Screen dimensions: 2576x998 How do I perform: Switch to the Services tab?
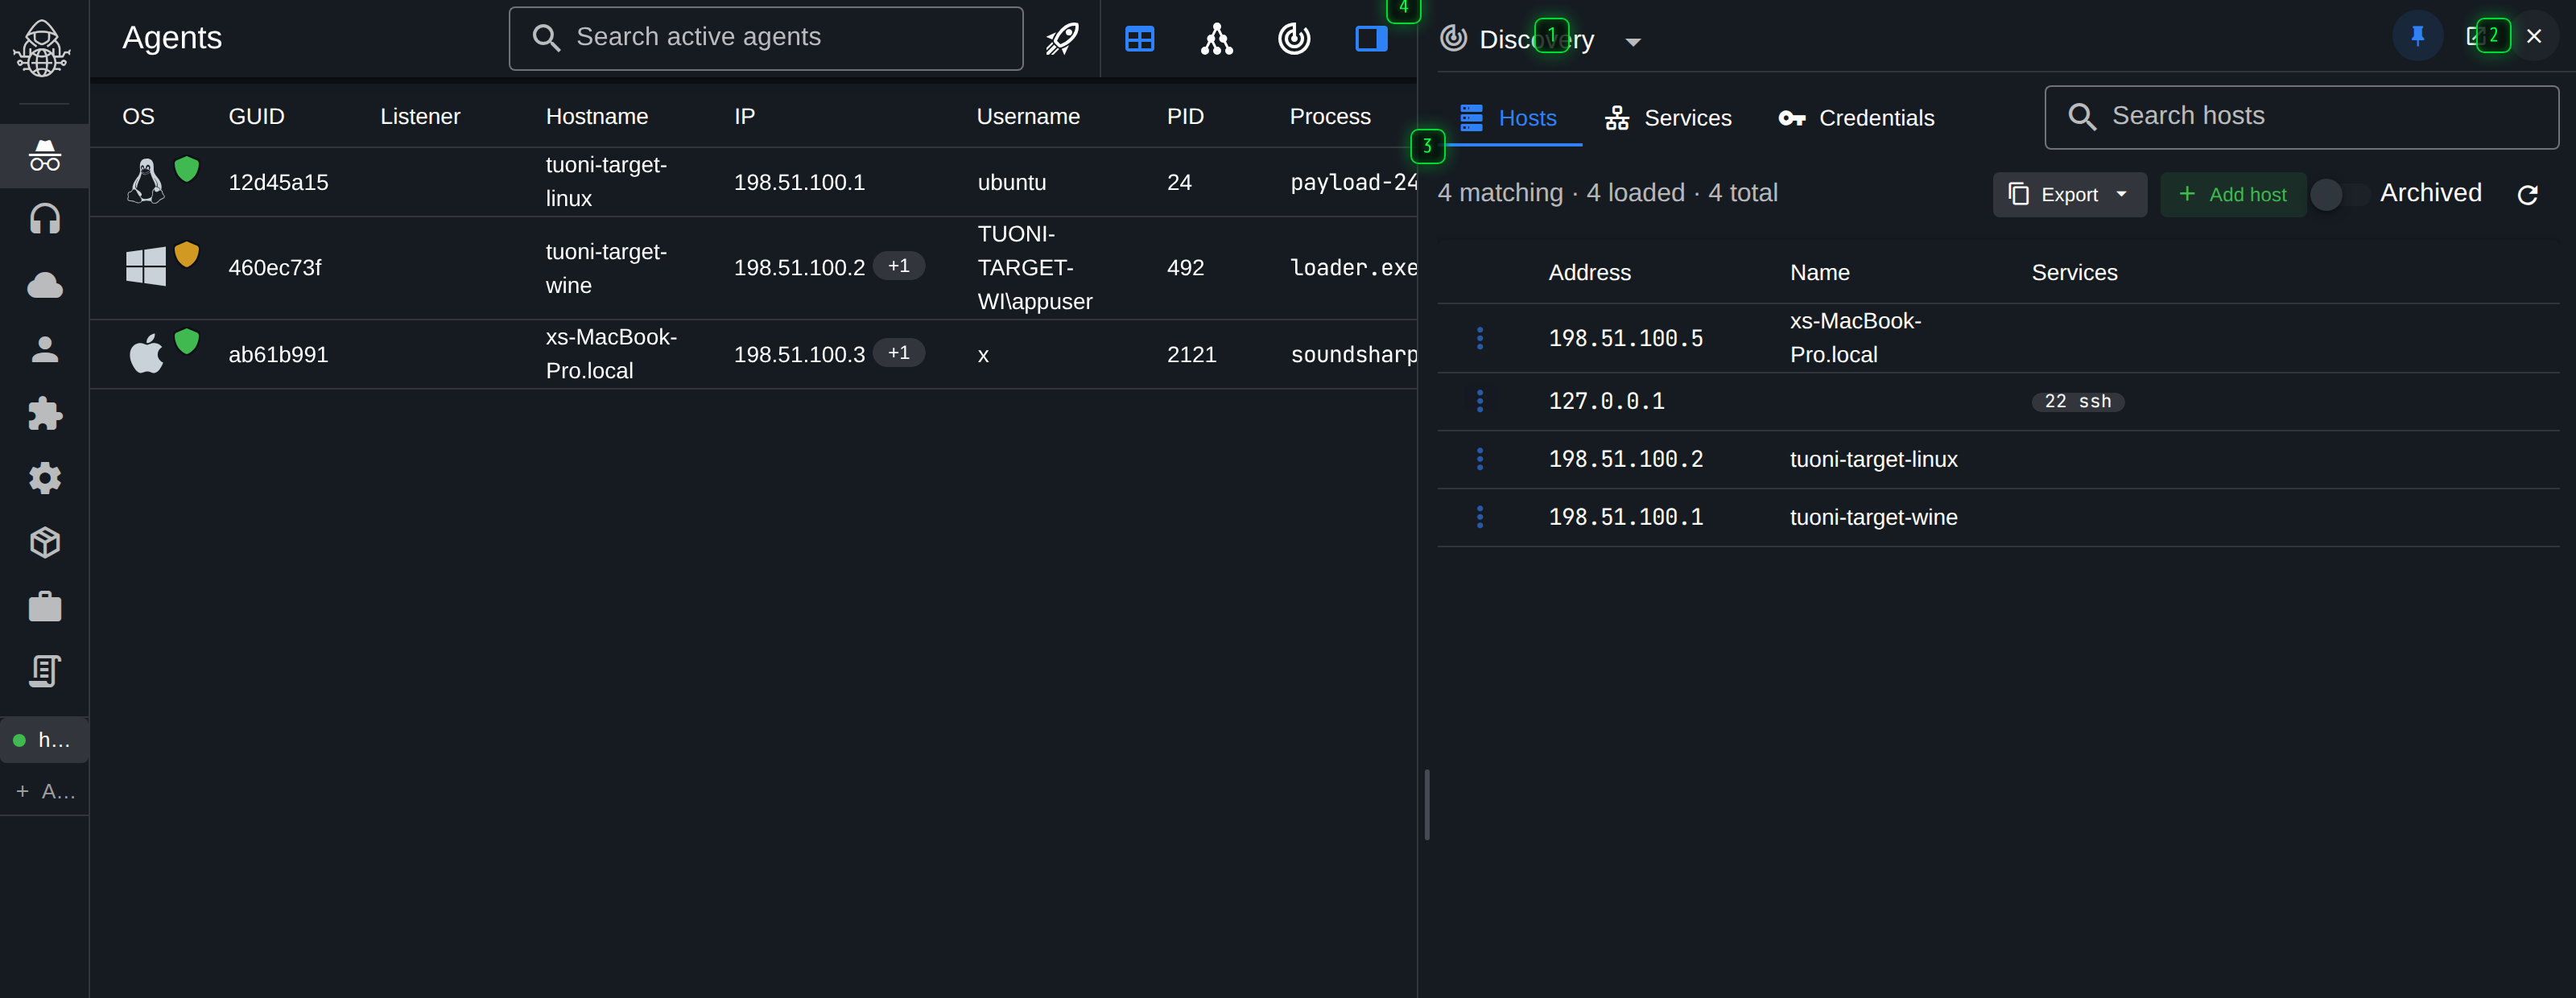[x=1668, y=118]
